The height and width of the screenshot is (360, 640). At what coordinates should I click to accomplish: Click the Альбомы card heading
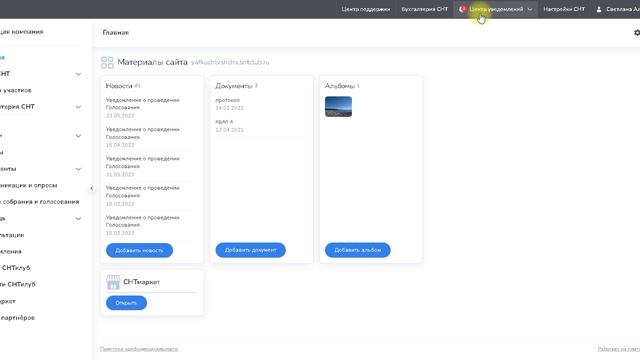[x=340, y=86]
